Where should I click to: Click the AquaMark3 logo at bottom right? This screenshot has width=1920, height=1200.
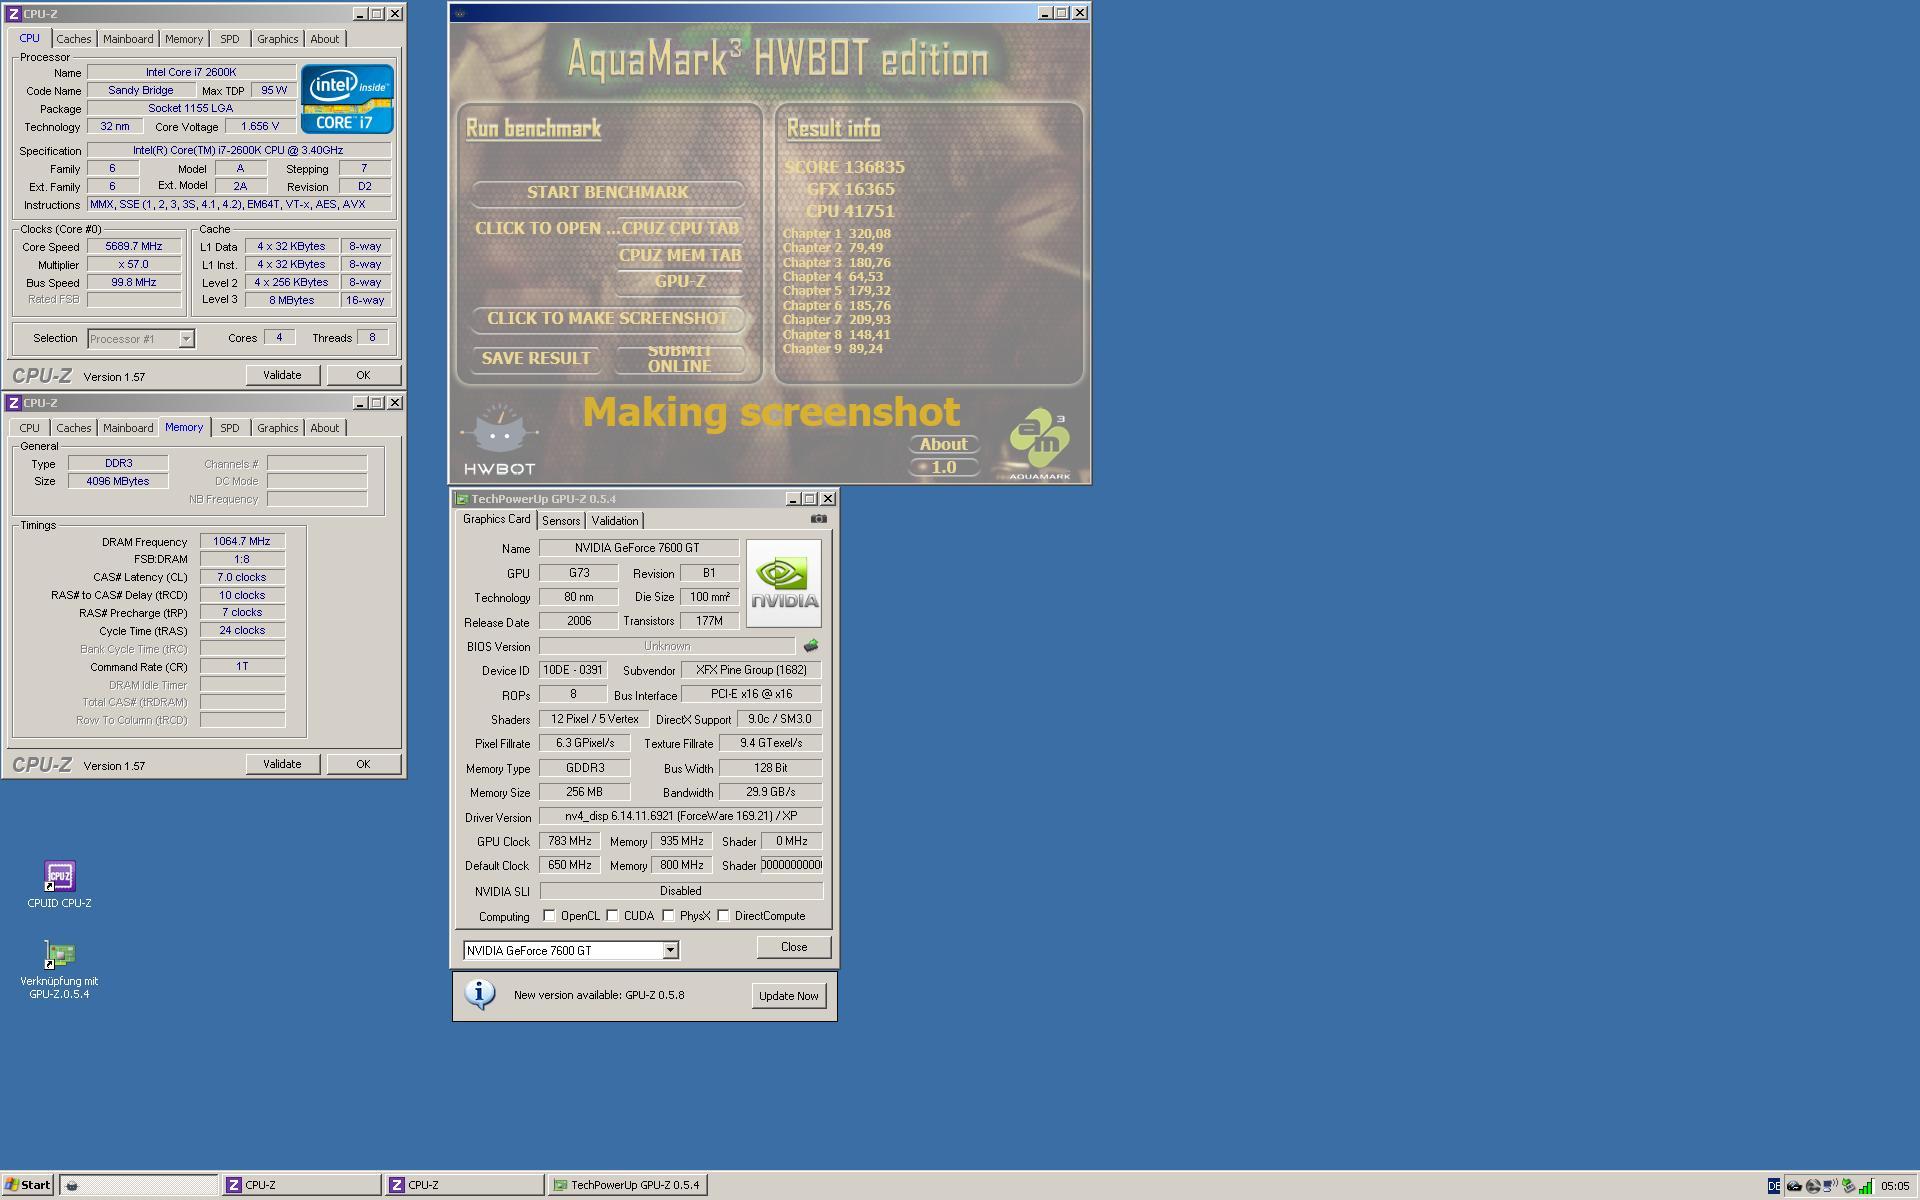(x=1040, y=443)
